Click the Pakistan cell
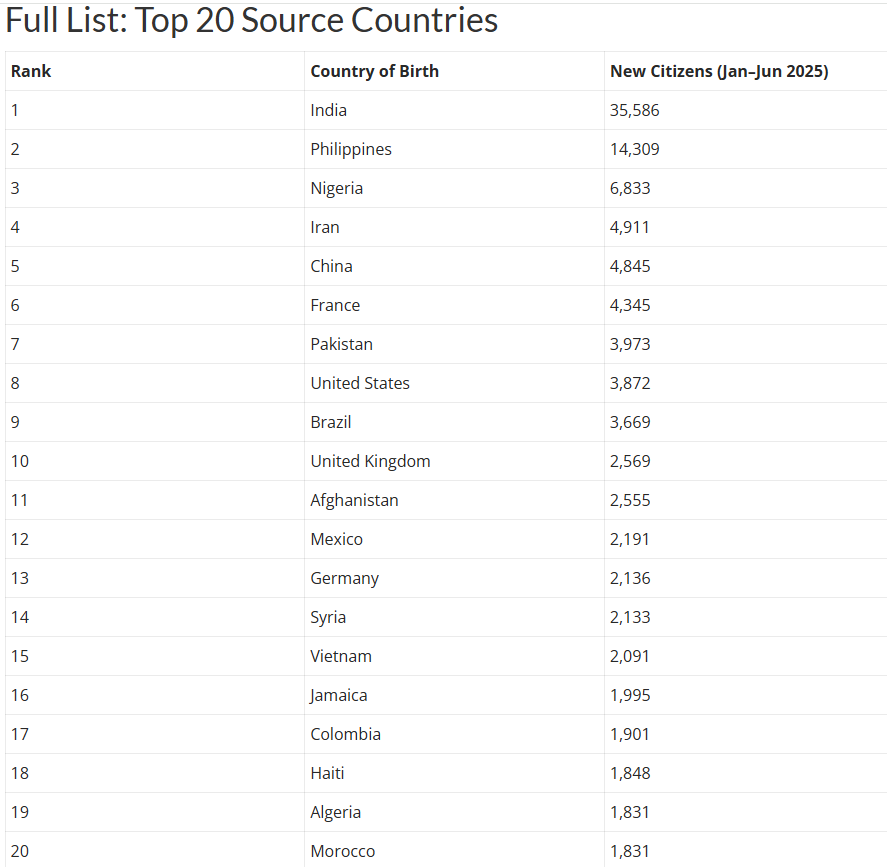The height and width of the screenshot is (867, 887). [341, 344]
